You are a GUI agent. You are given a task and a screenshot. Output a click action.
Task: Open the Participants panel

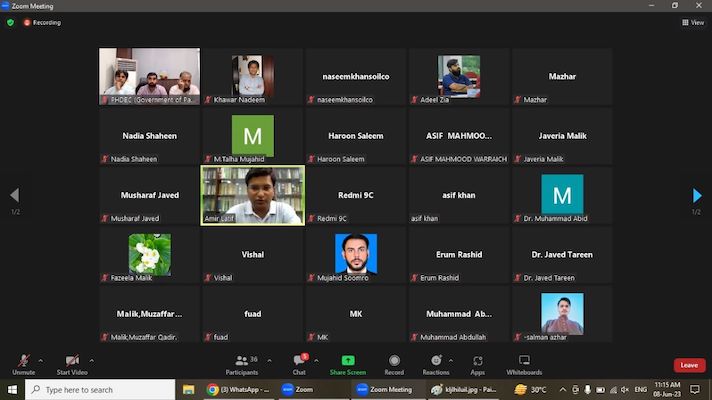pos(242,362)
